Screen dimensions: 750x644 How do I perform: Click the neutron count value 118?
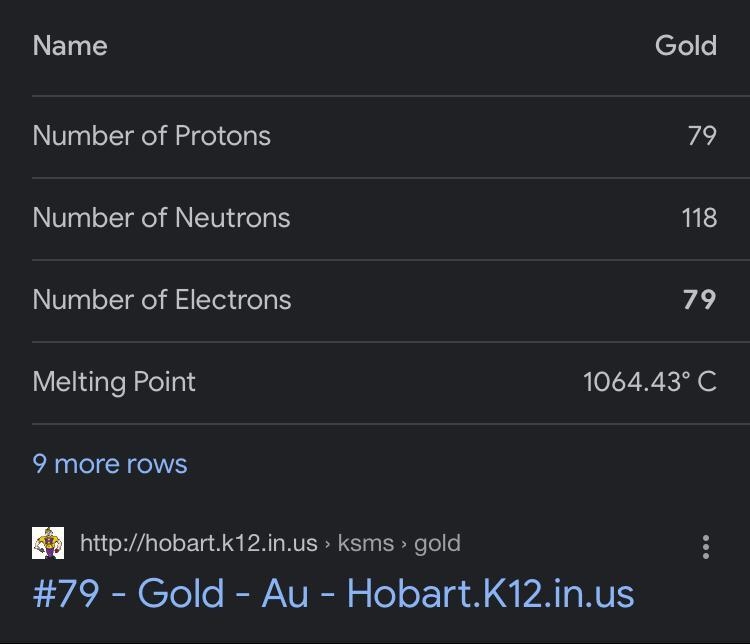pos(699,218)
